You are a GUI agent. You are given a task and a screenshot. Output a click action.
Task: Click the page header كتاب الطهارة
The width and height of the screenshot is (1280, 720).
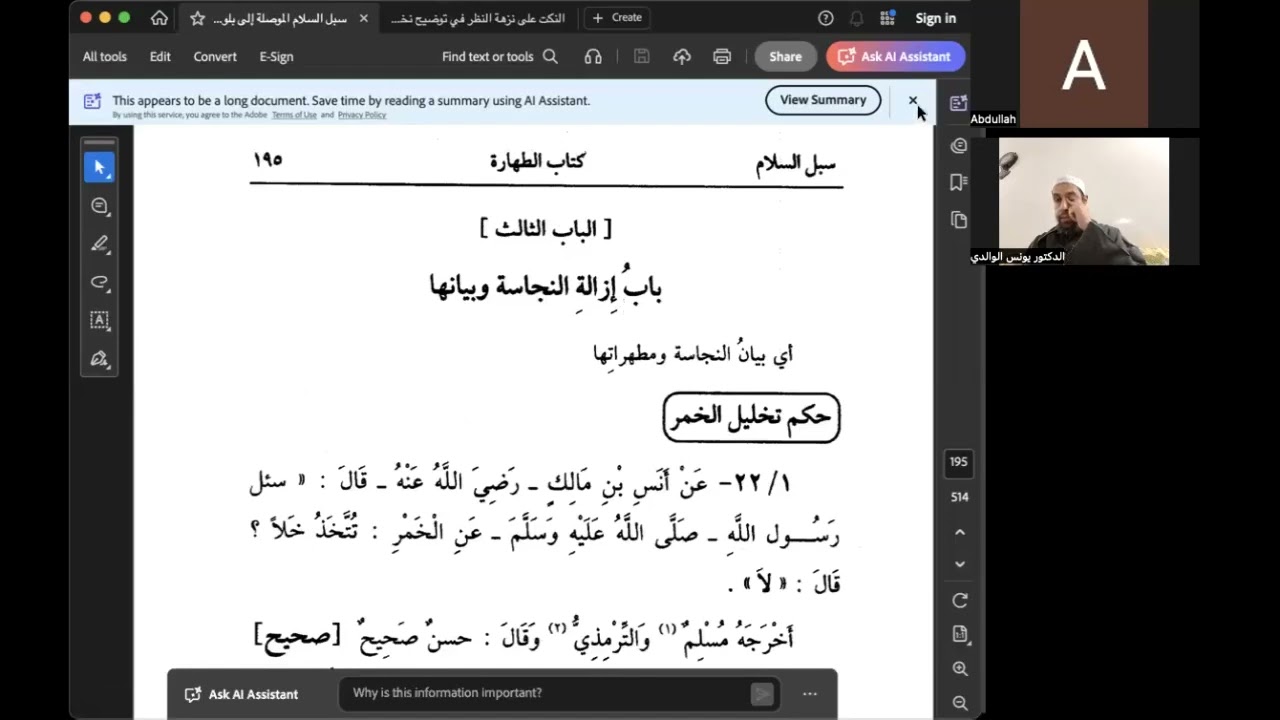tap(537, 160)
